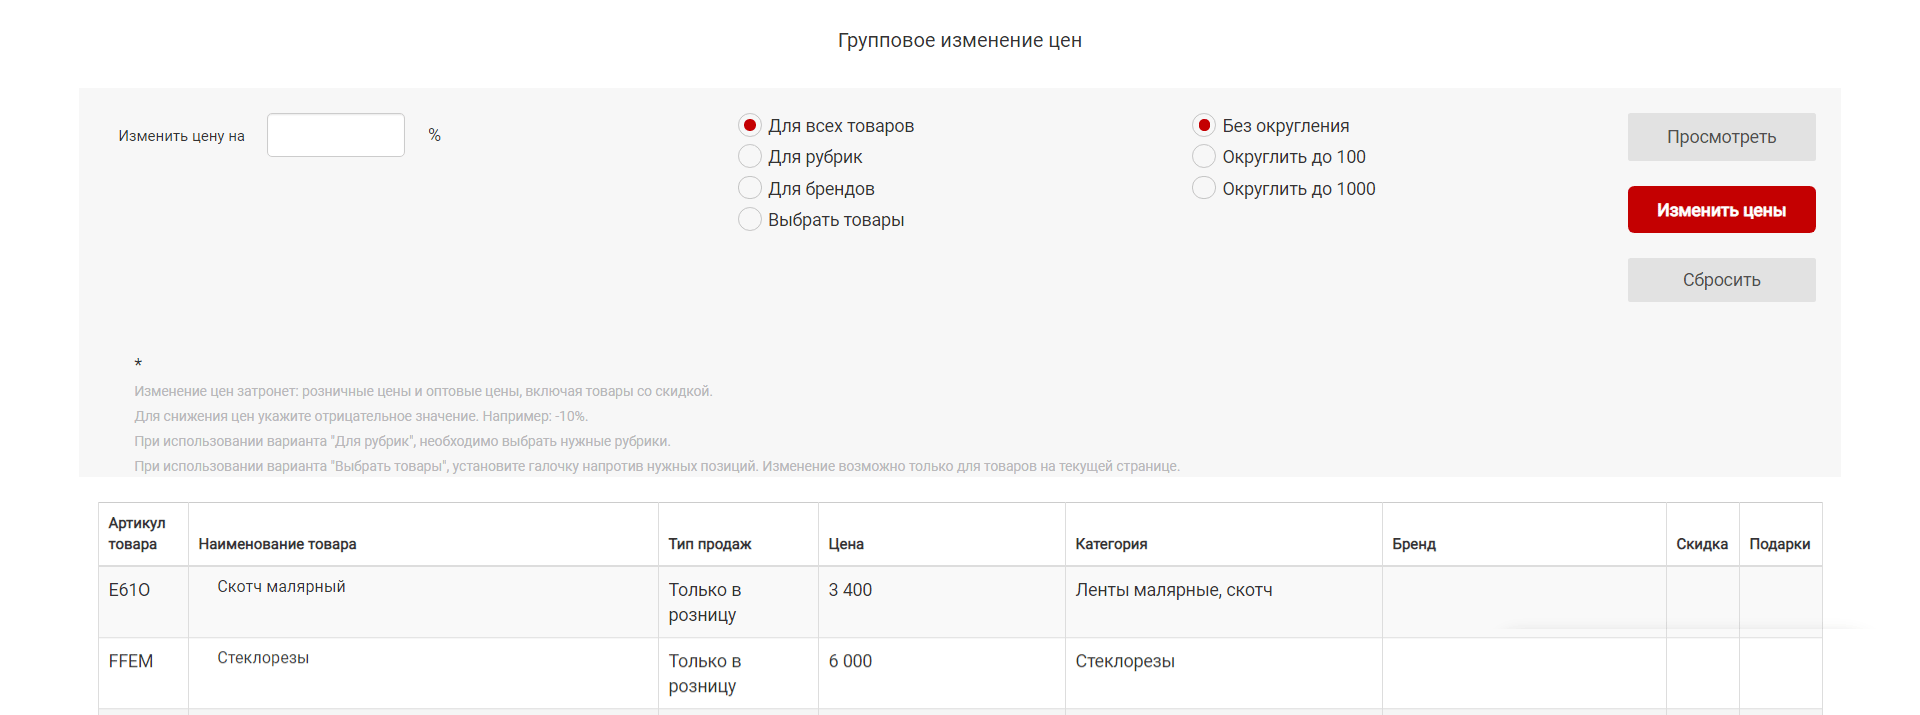Click 'Наименование товара' column header
The width and height of the screenshot is (1920, 715).
(277, 544)
